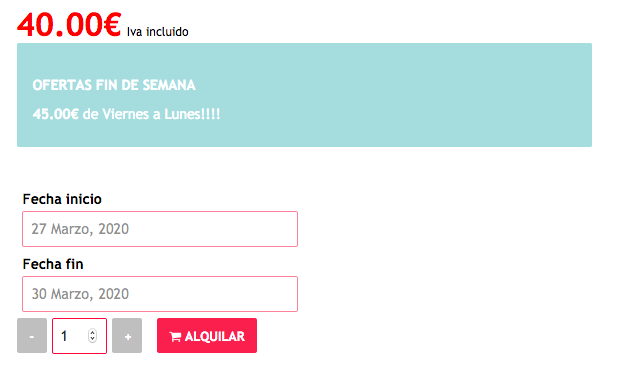Click the shopping cart icon on ALQUILAR
This screenshot has width=627, height=373.
pos(175,337)
